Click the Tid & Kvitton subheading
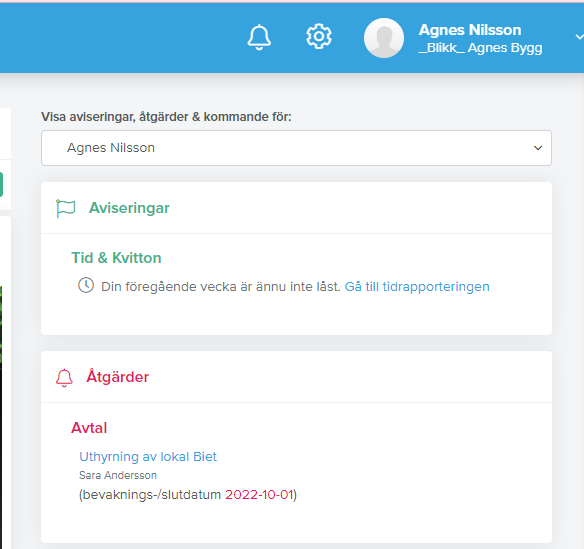The height and width of the screenshot is (549, 584). click(x=116, y=258)
